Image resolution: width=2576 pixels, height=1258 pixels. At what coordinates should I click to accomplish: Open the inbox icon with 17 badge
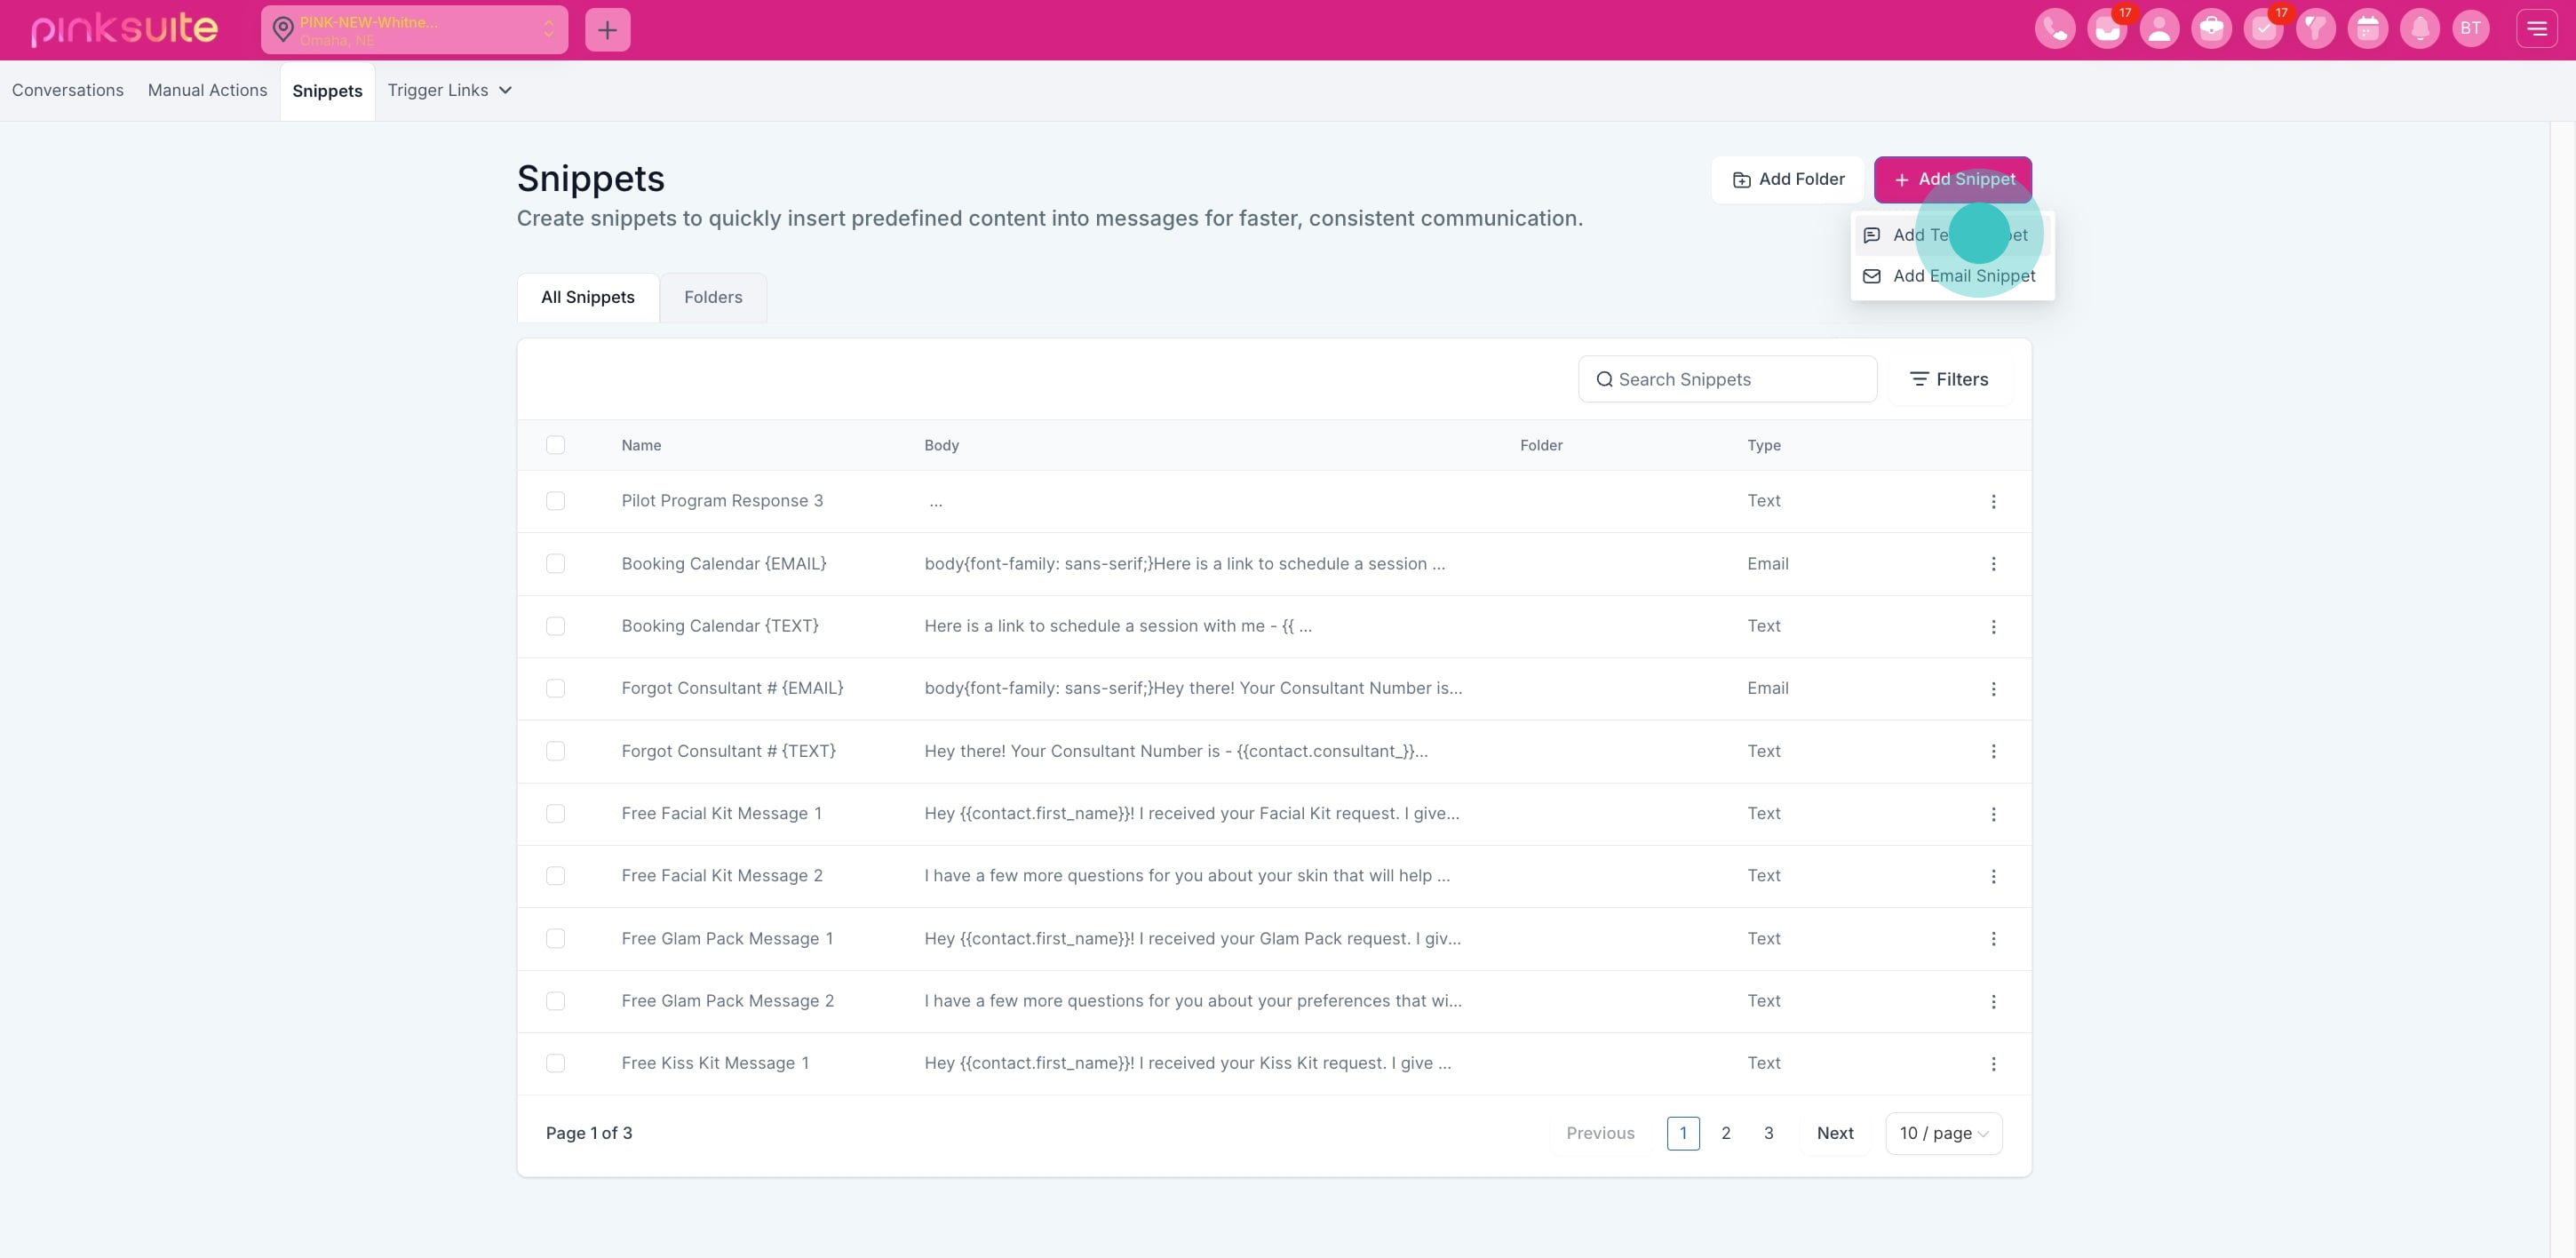2106,29
